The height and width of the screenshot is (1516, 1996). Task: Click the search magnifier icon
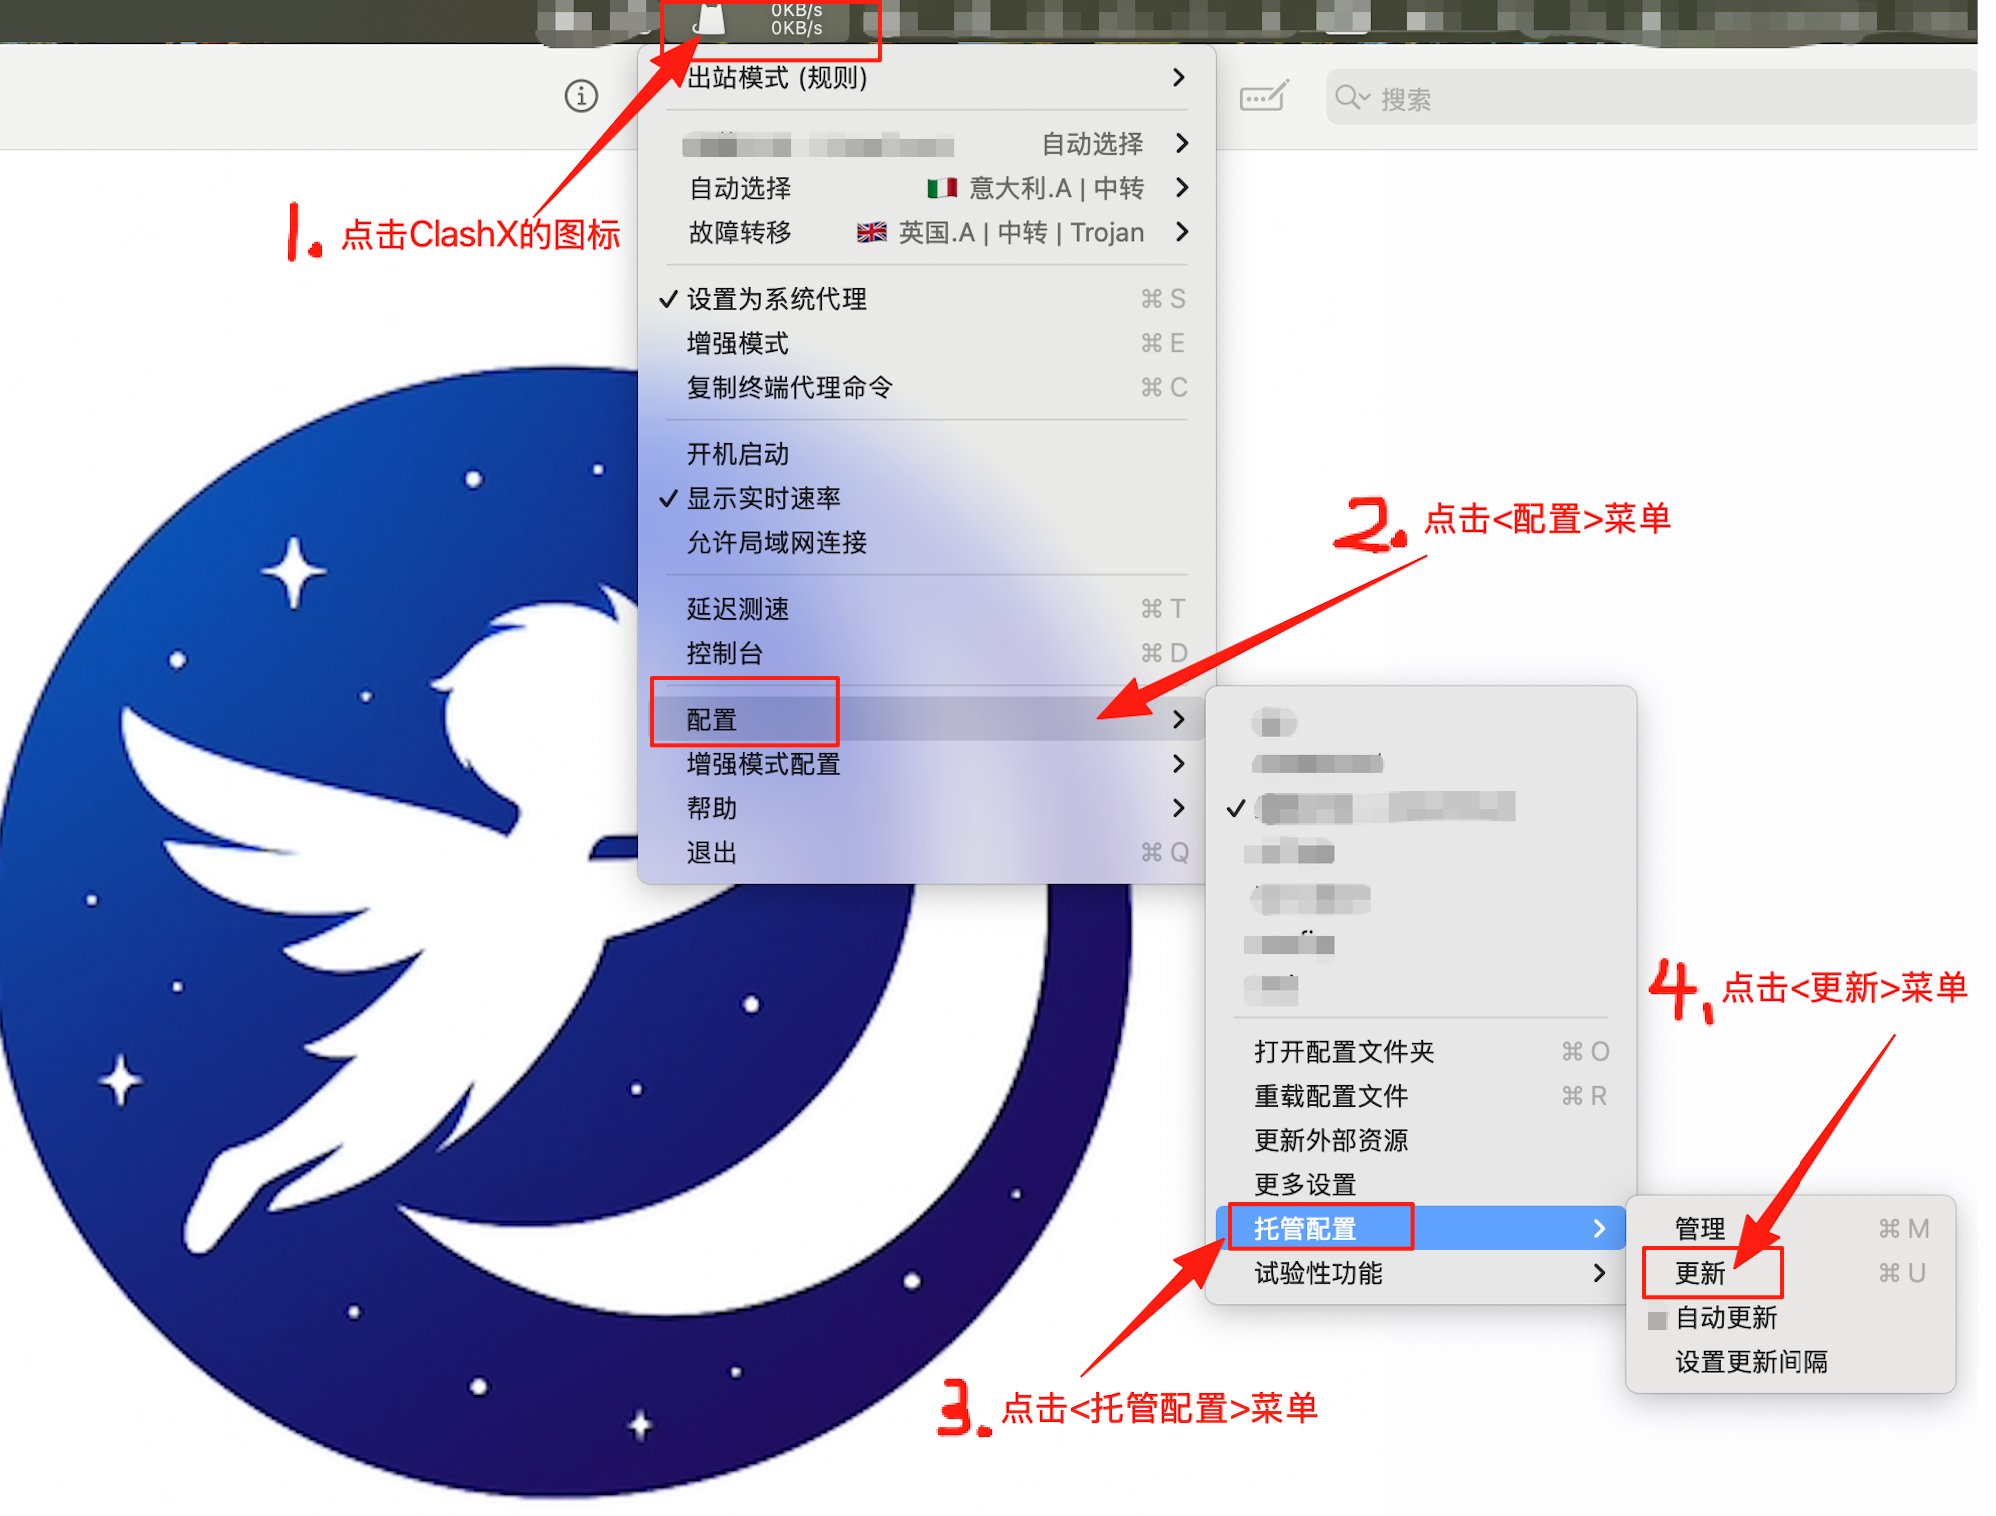(1348, 97)
